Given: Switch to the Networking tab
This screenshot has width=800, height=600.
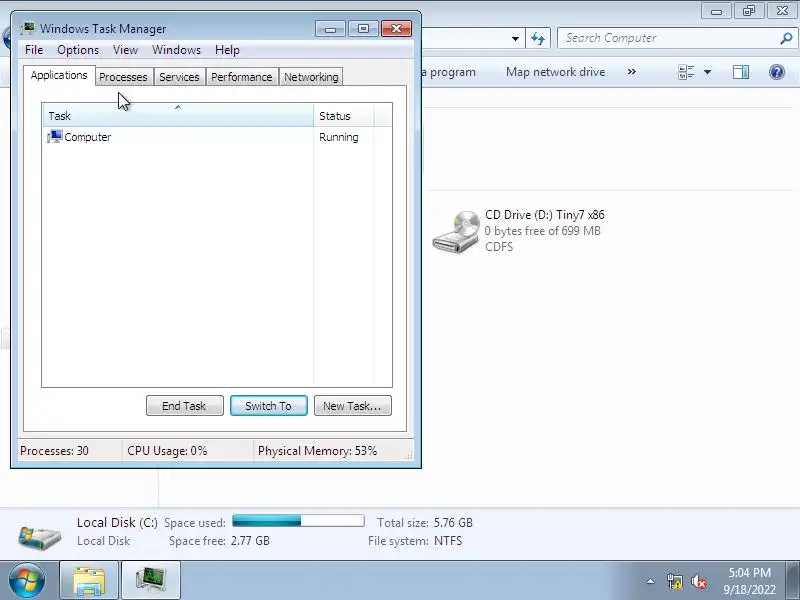Looking at the screenshot, I should click(x=311, y=77).
